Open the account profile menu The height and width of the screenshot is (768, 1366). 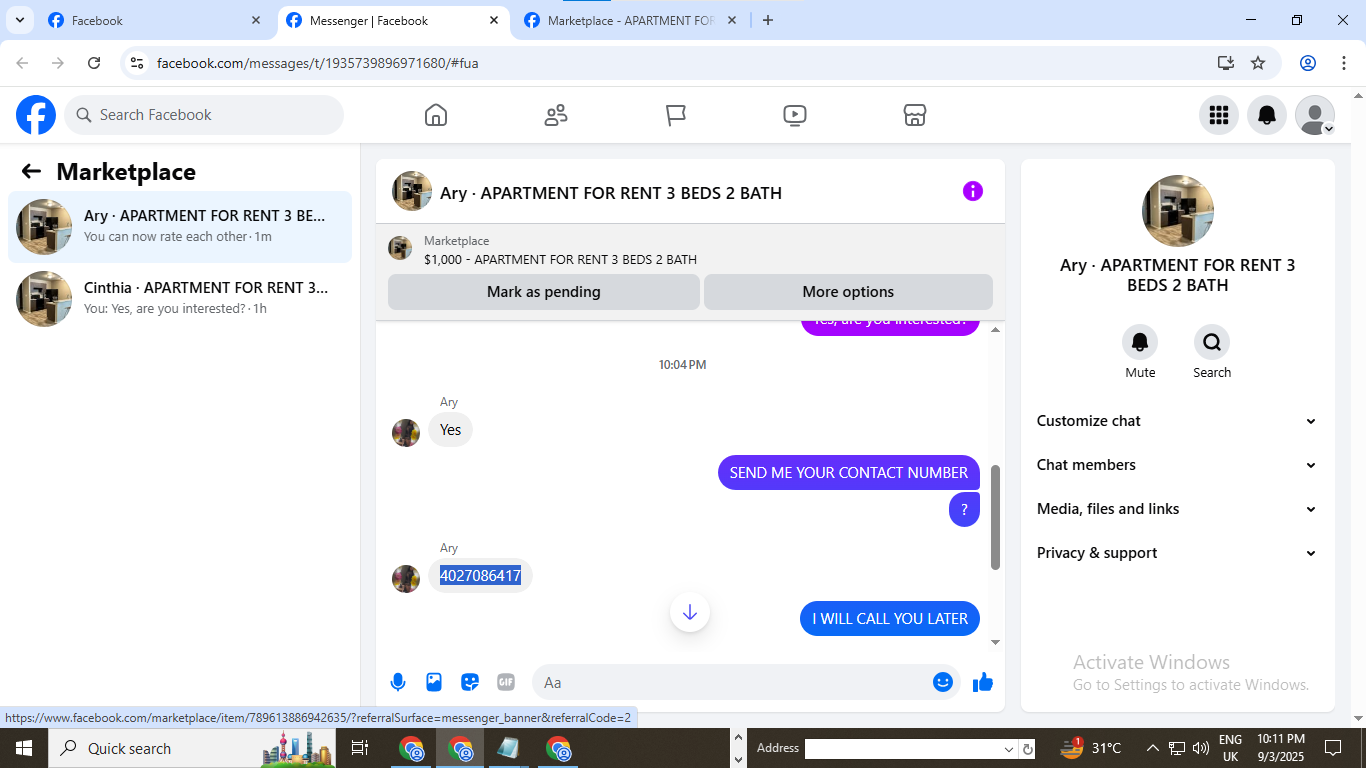[x=1315, y=115]
